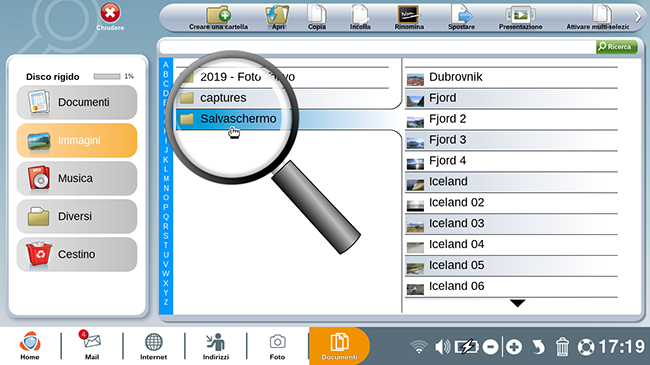
Task: Open the Diversi category
Action: (77, 217)
